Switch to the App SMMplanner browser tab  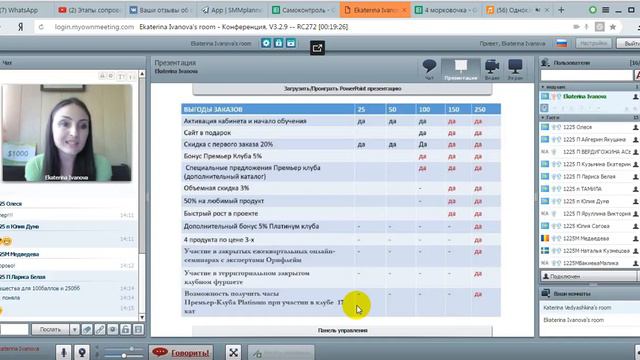tap(232, 10)
